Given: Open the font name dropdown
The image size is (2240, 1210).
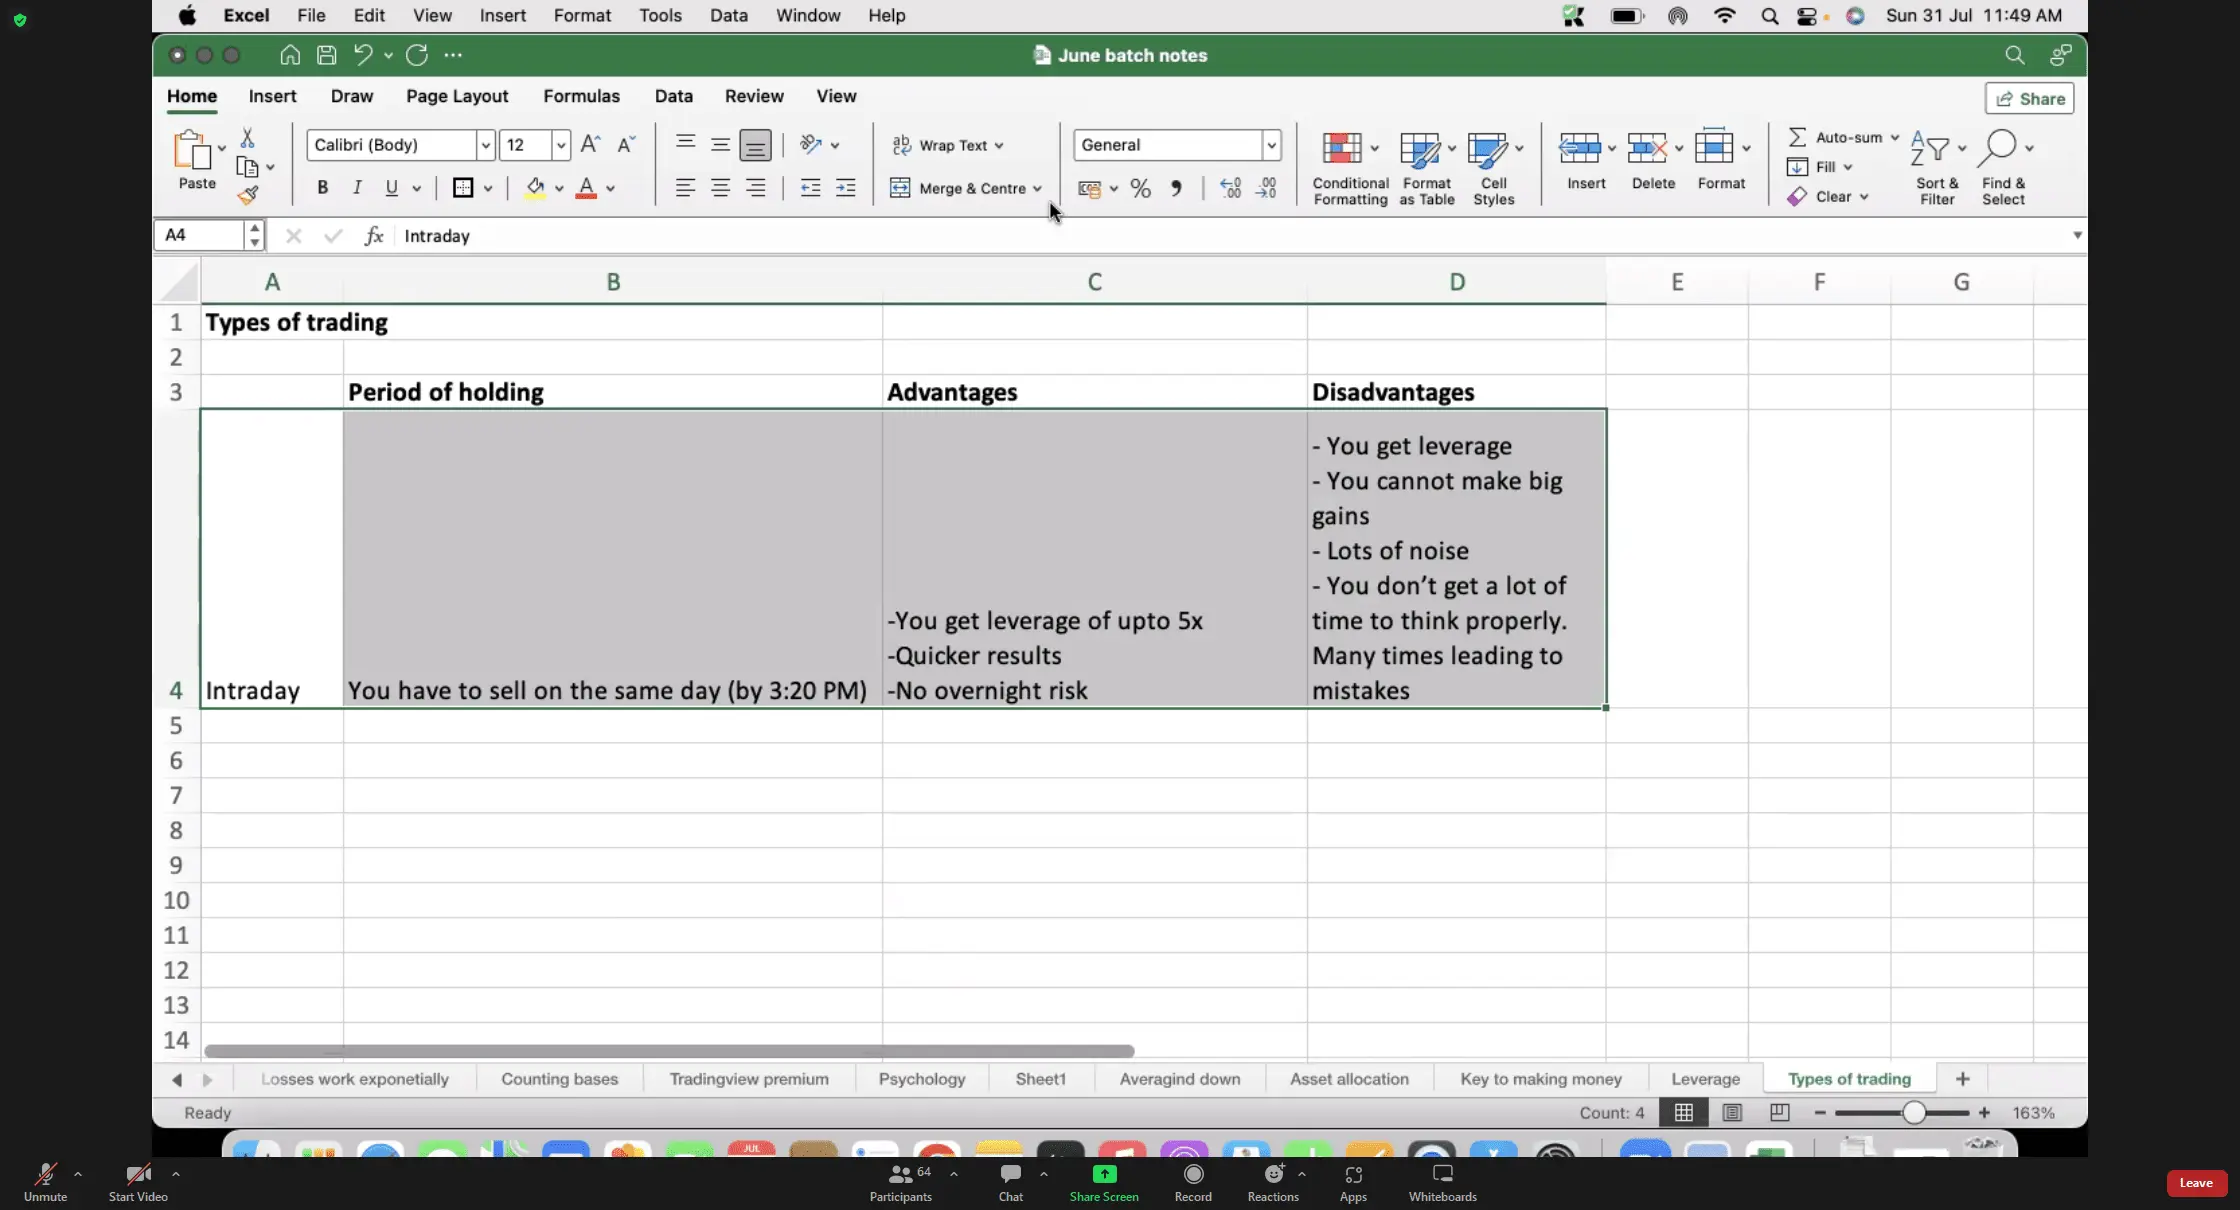Looking at the screenshot, I should 485,145.
